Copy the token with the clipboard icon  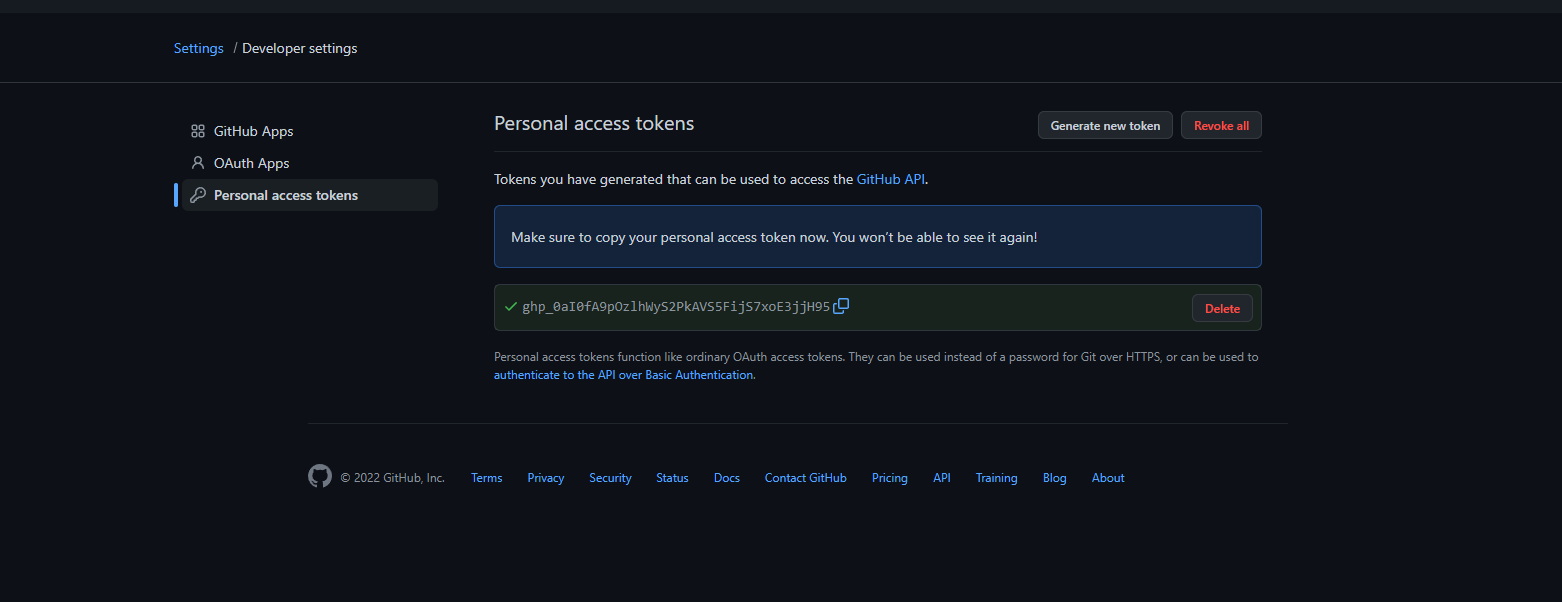841,306
